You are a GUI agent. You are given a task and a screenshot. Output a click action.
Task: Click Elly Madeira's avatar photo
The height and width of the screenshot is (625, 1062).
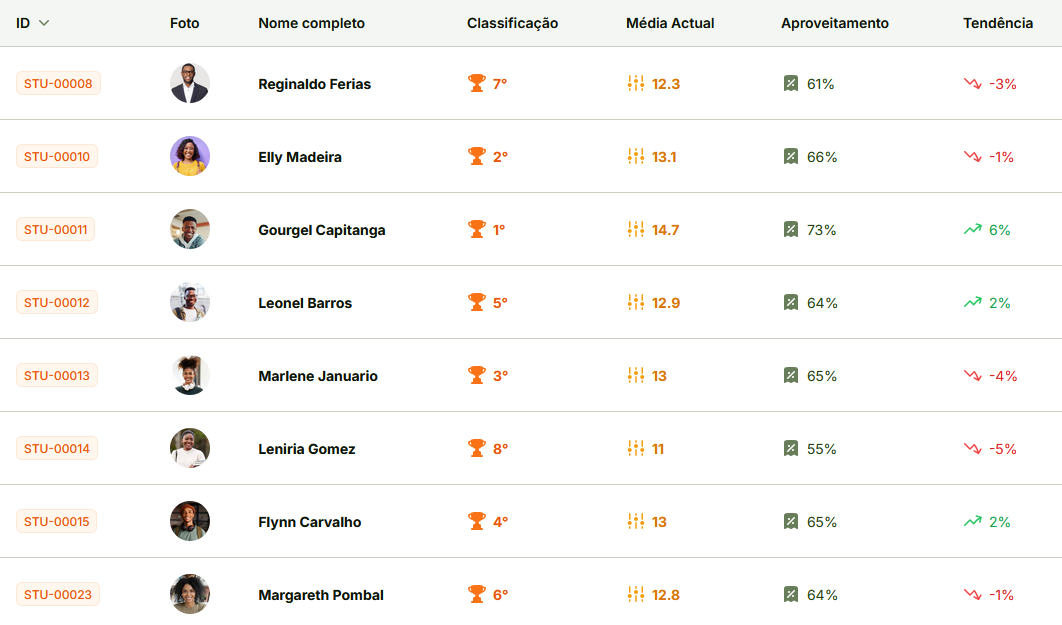(x=190, y=156)
